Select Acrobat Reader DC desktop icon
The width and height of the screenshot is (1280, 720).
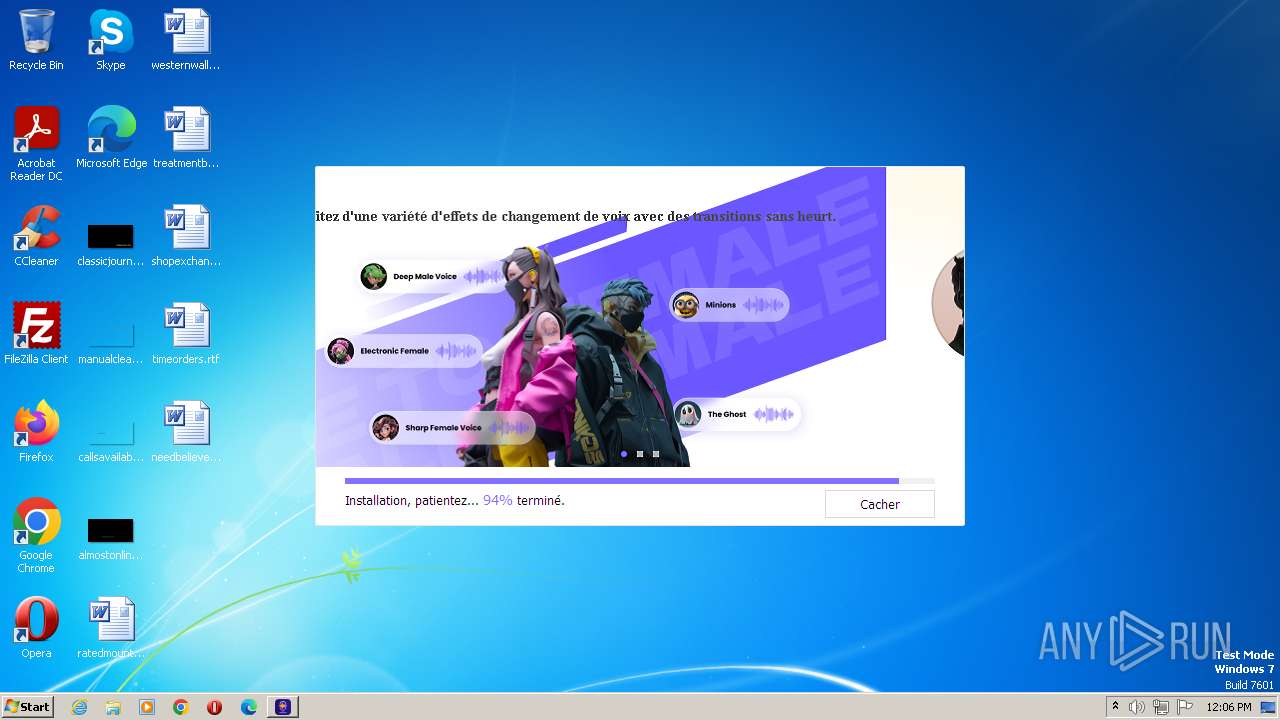36,143
